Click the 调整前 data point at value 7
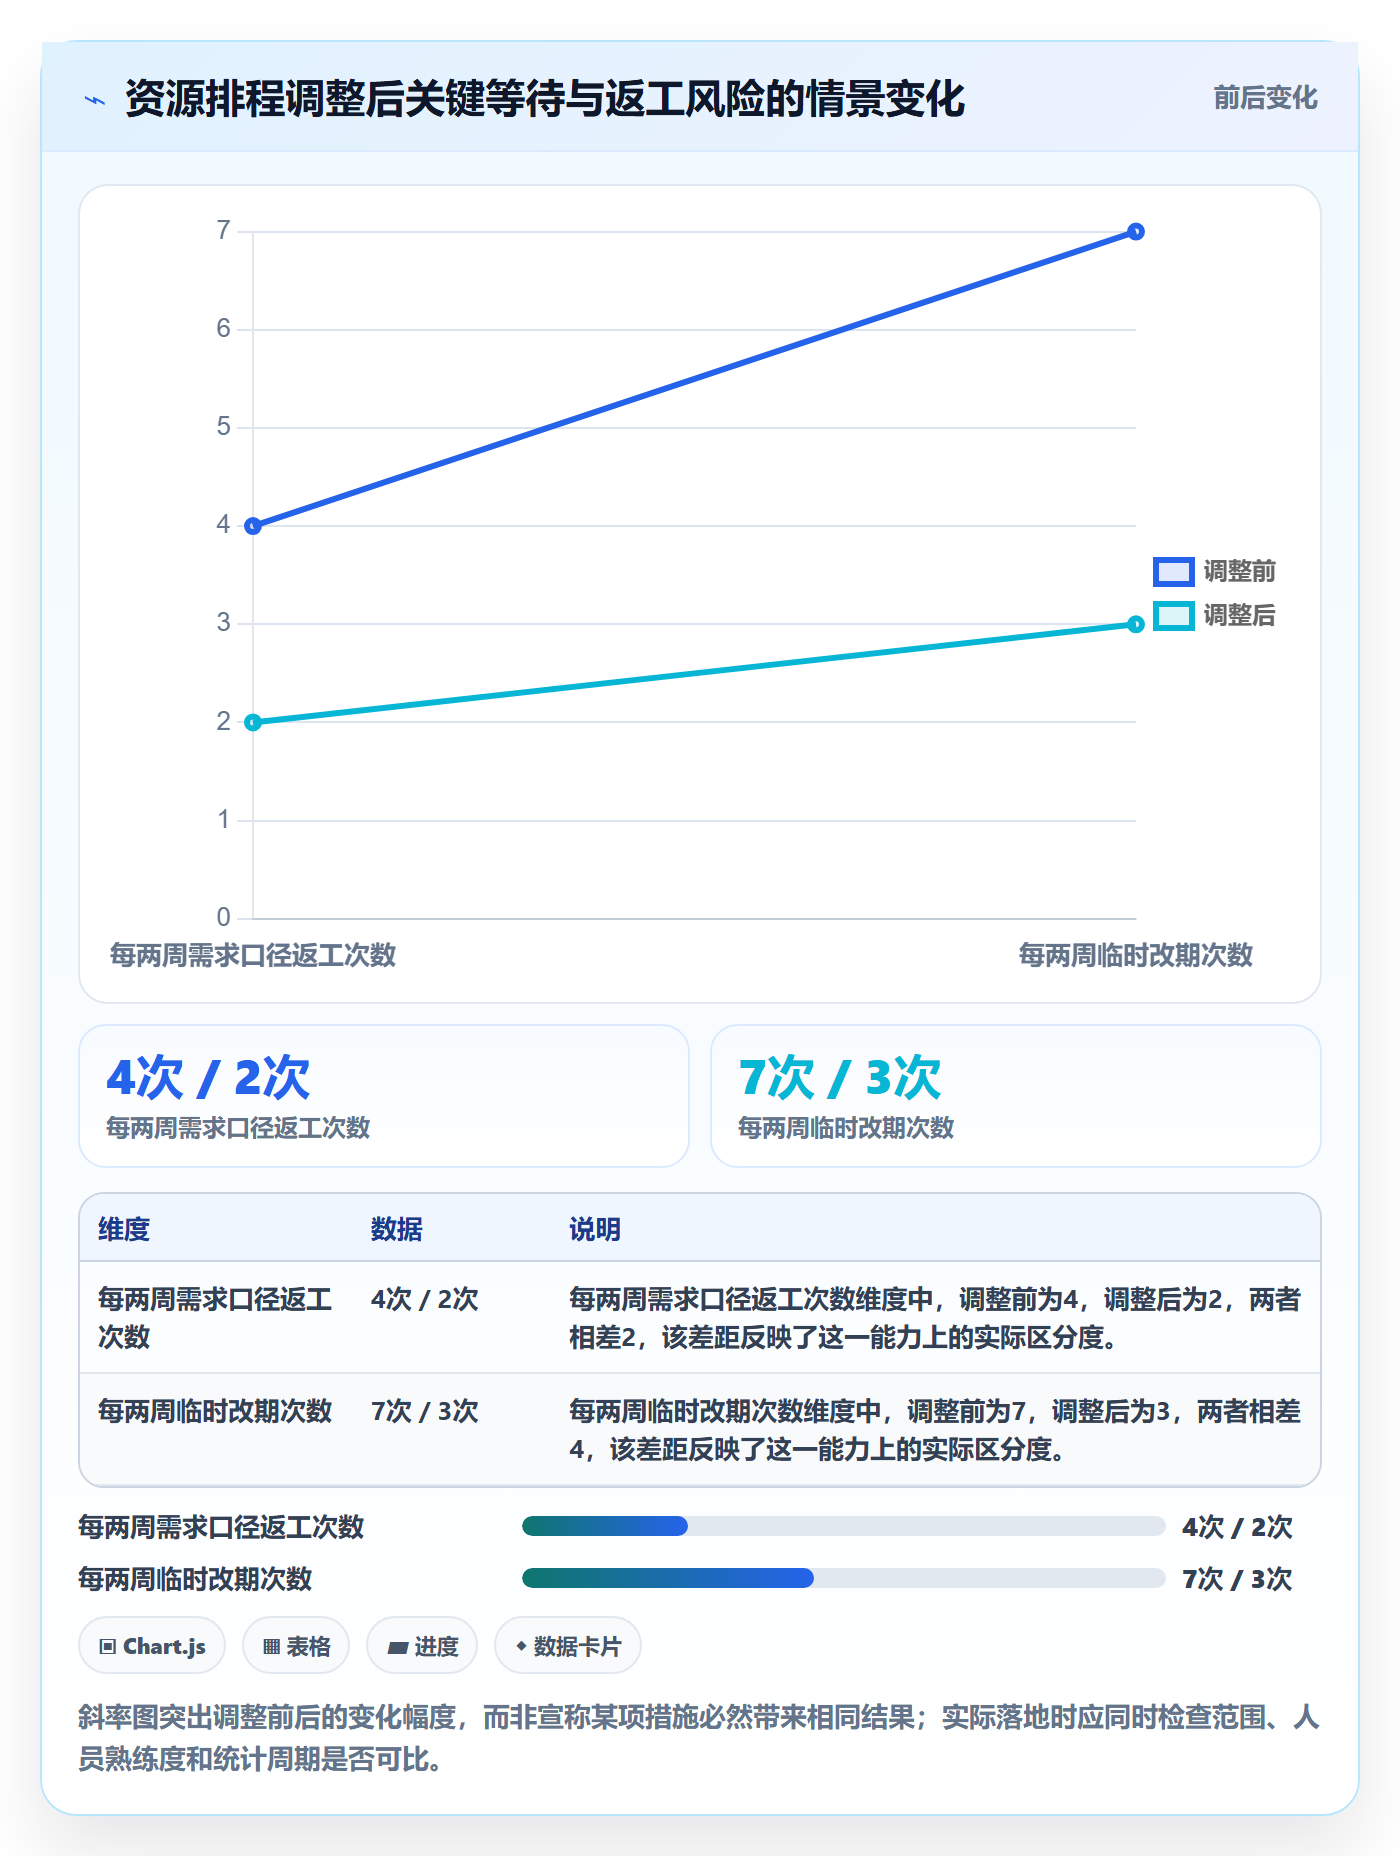The height and width of the screenshot is (1856, 1400). click(x=1136, y=232)
